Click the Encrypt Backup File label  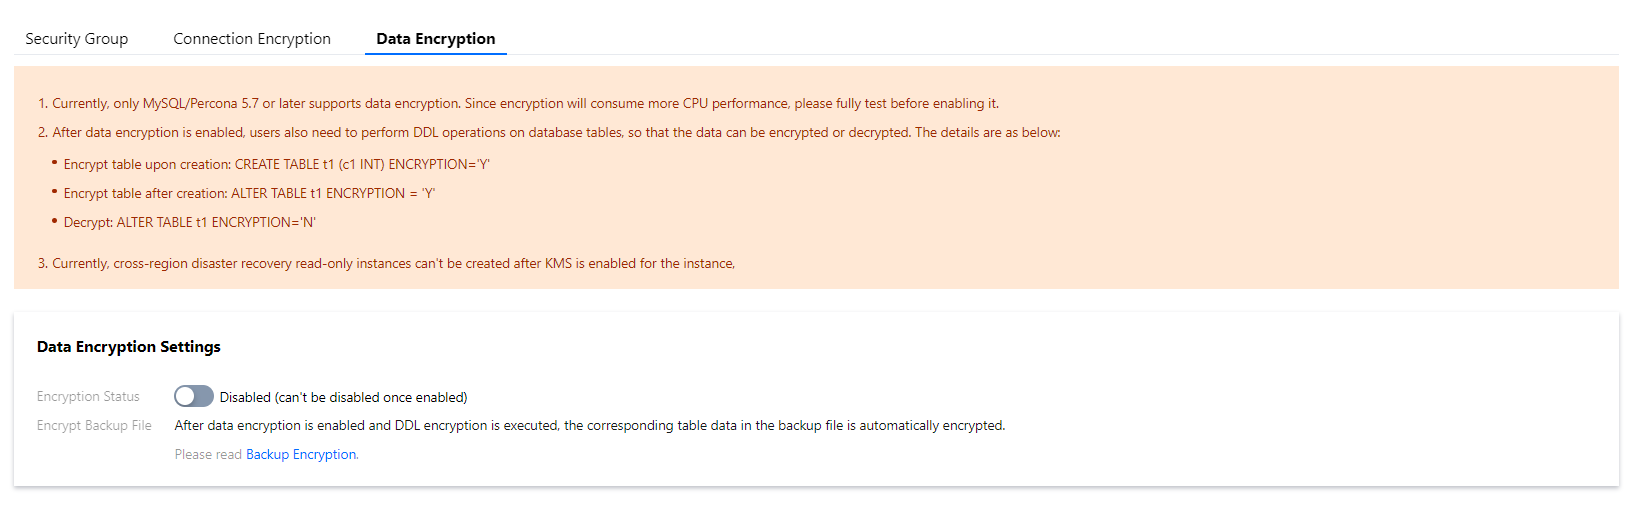[x=94, y=426]
